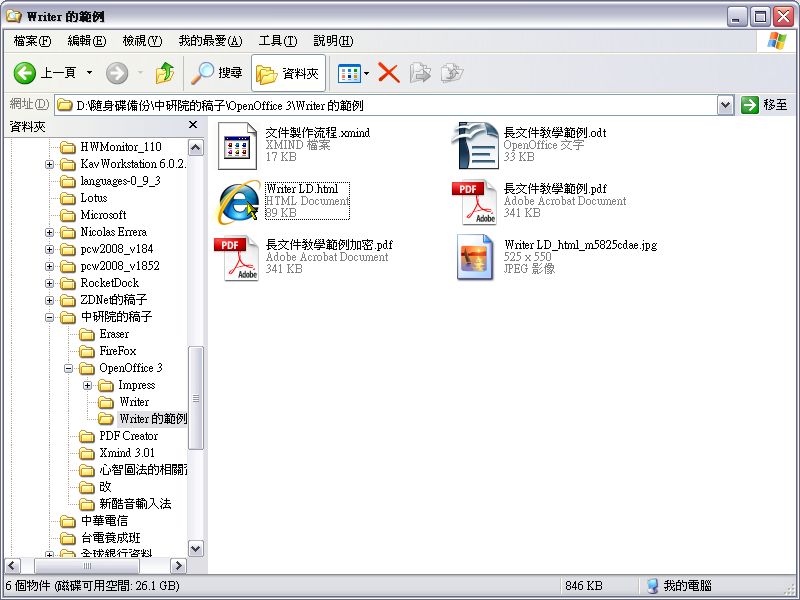Viewport: 800px width, 600px height.
Task: Collapse the OpenOffice 3 folder node
Action: click(68, 368)
